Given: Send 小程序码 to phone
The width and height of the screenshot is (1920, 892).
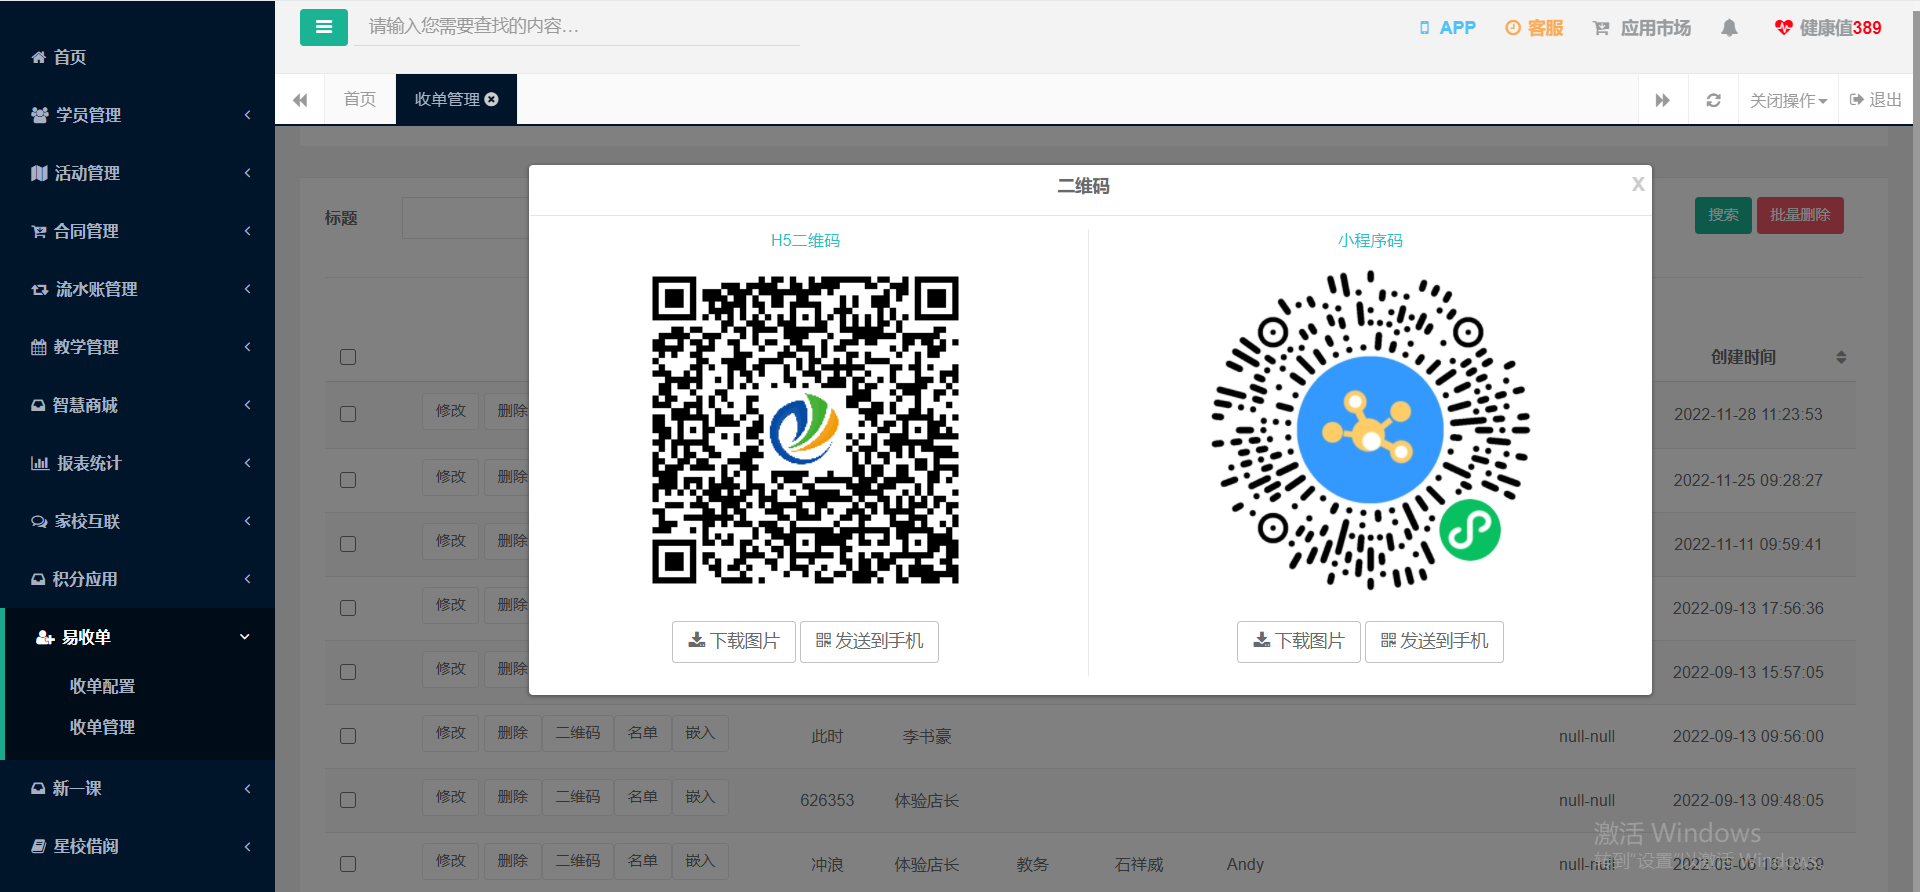Looking at the screenshot, I should (x=1434, y=641).
